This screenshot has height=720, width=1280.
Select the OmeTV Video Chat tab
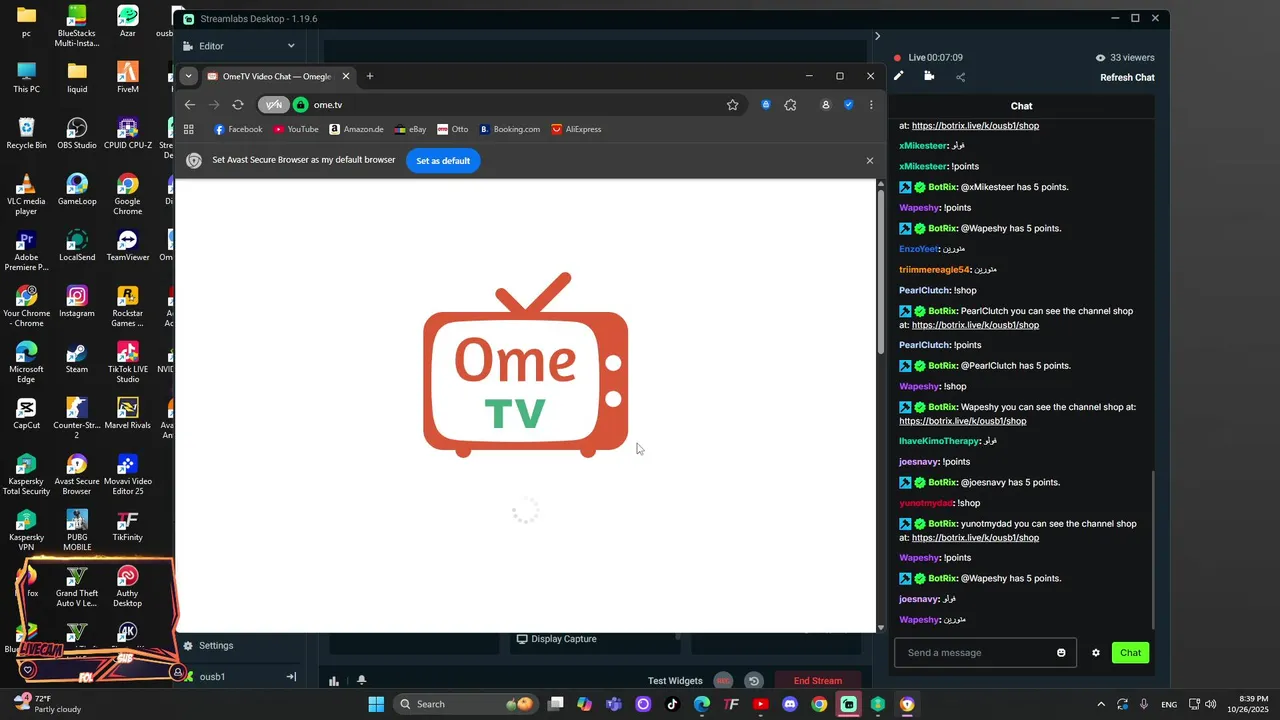(x=278, y=76)
